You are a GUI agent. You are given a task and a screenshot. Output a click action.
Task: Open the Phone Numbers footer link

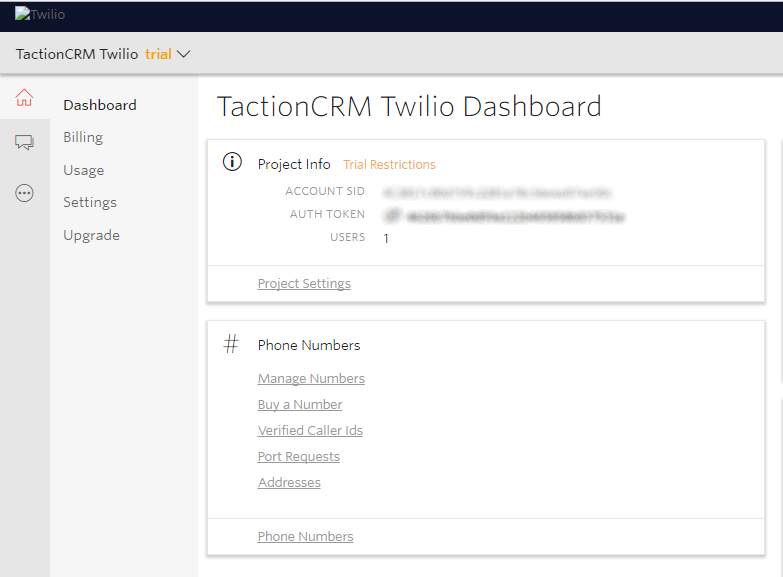click(x=305, y=537)
